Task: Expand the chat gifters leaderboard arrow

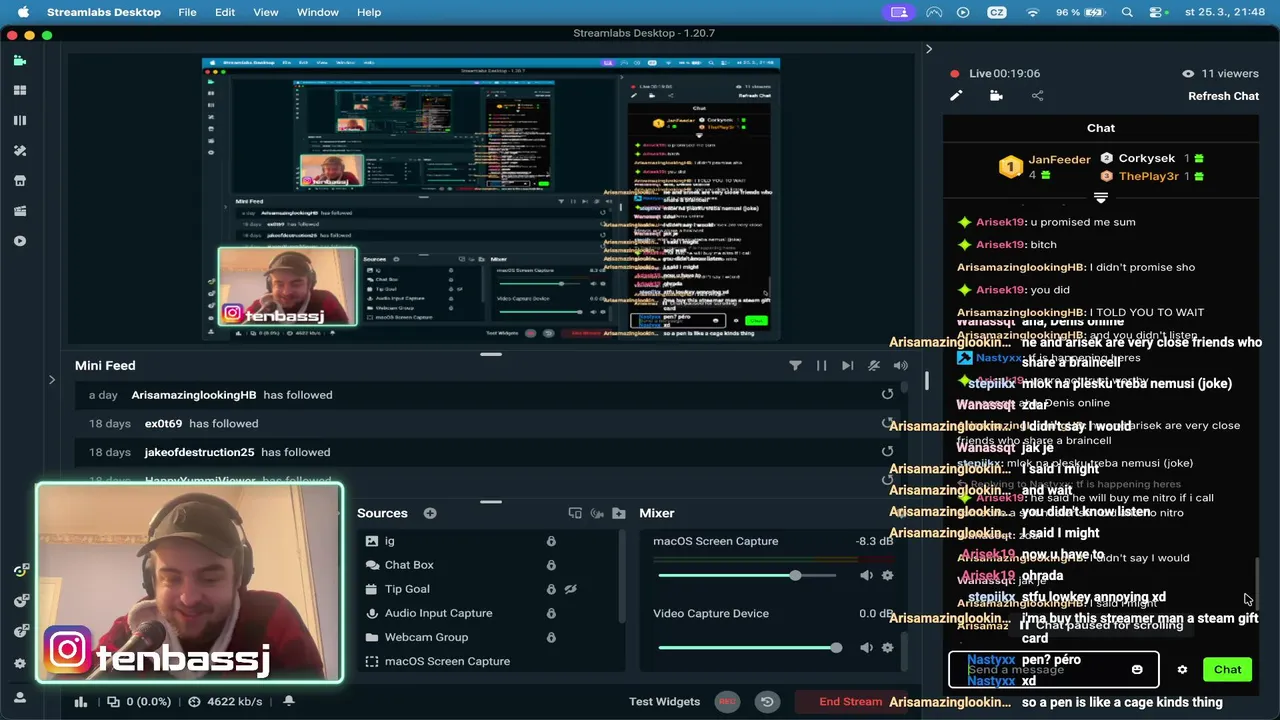Action: tap(1101, 197)
